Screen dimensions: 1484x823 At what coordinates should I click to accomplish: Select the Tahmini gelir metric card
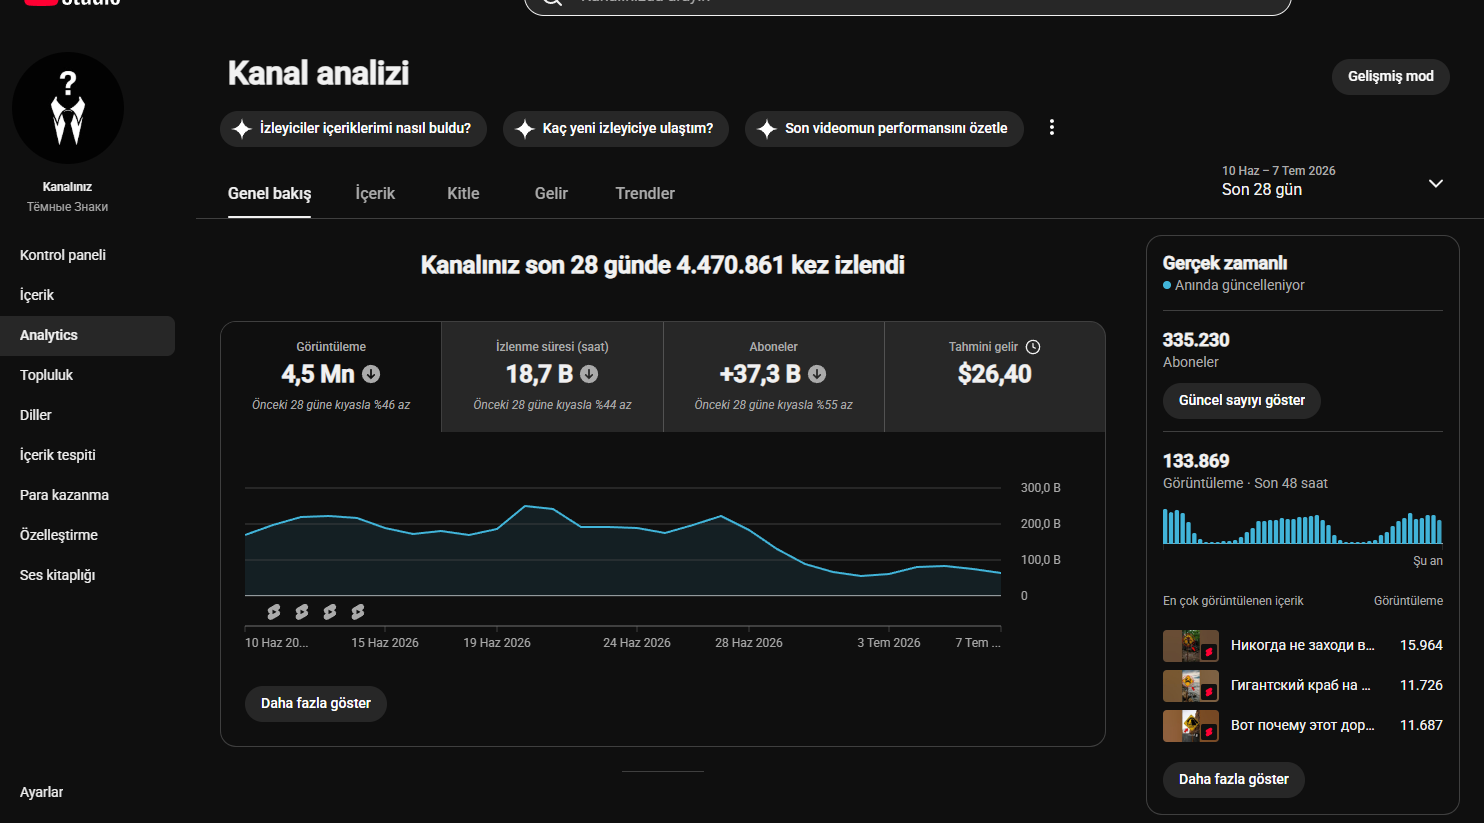coord(995,377)
